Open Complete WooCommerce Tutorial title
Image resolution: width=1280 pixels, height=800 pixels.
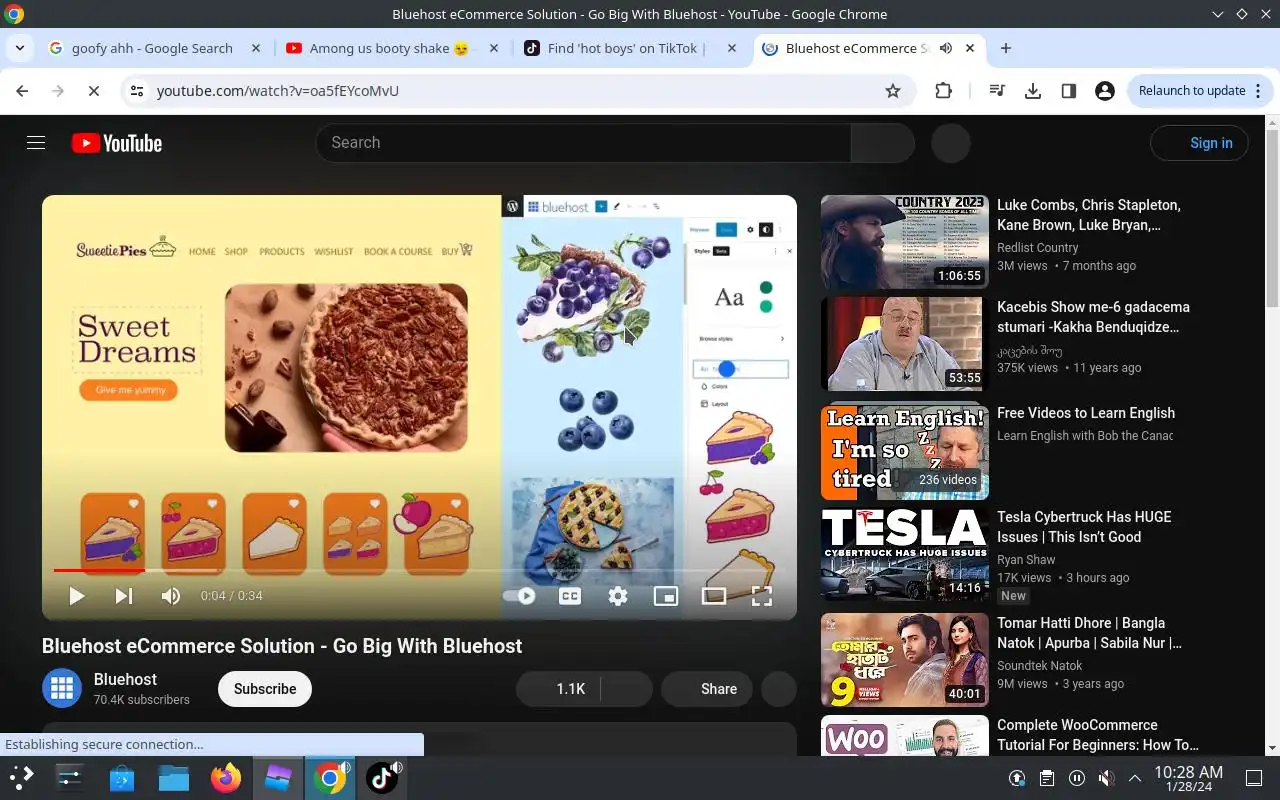tap(1098, 735)
